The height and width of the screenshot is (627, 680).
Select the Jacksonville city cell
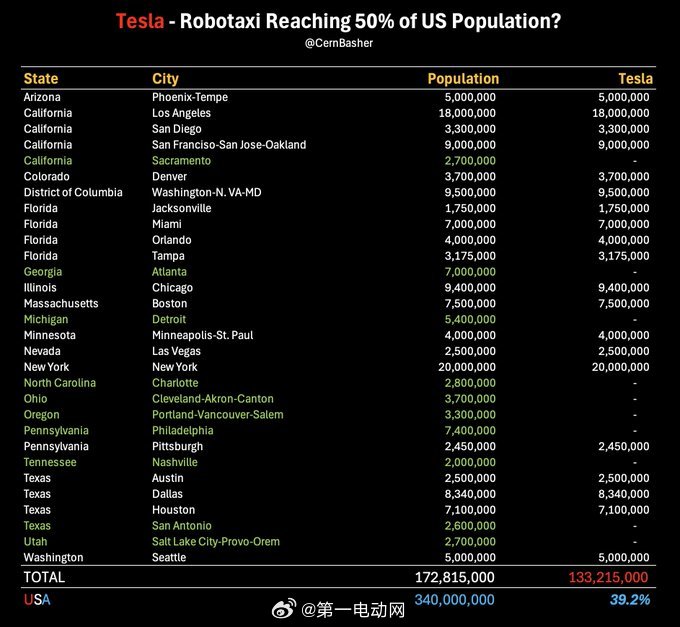pyautogui.click(x=182, y=209)
